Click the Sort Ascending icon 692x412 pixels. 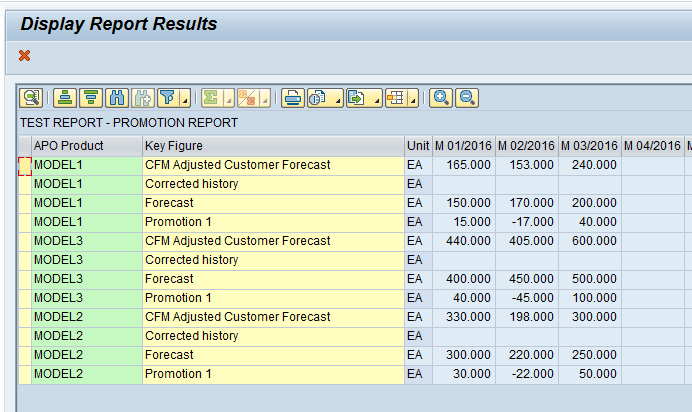pyautogui.click(x=65, y=98)
